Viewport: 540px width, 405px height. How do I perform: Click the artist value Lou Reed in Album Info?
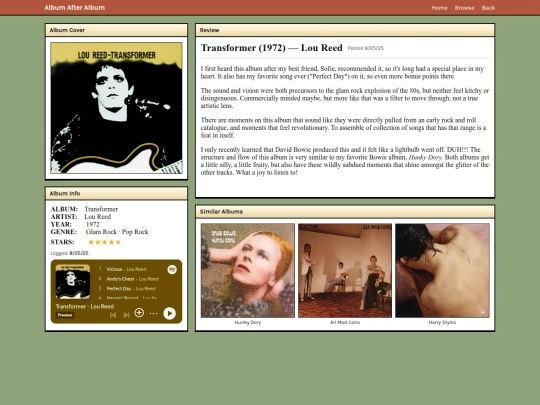(98, 217)
